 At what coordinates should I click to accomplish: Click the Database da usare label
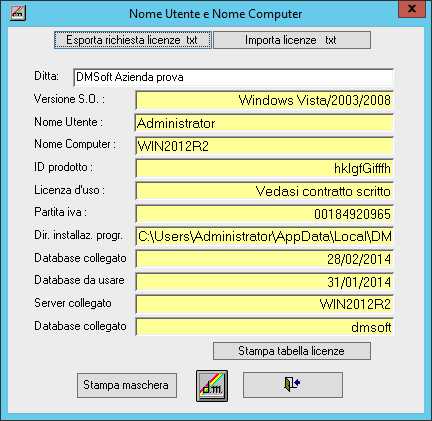(x=79, y=280)
